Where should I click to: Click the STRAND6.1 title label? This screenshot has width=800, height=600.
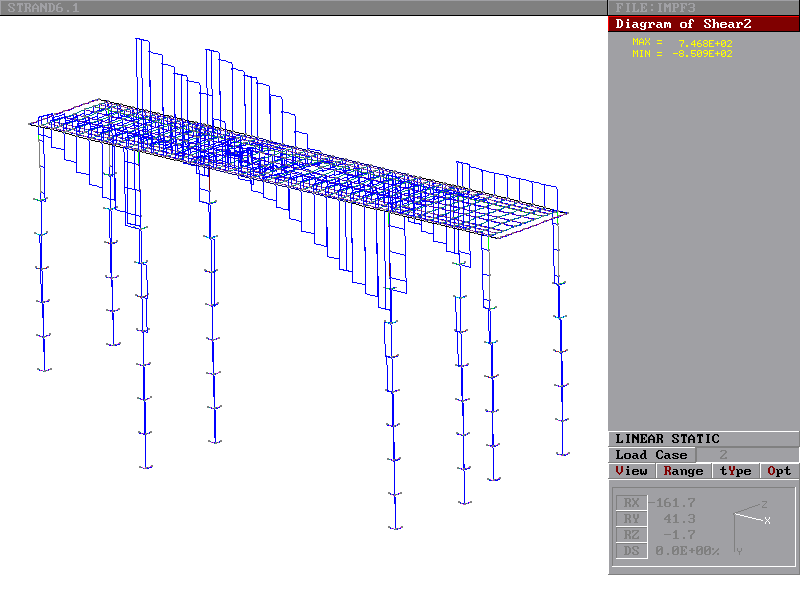tap(44, 8)
